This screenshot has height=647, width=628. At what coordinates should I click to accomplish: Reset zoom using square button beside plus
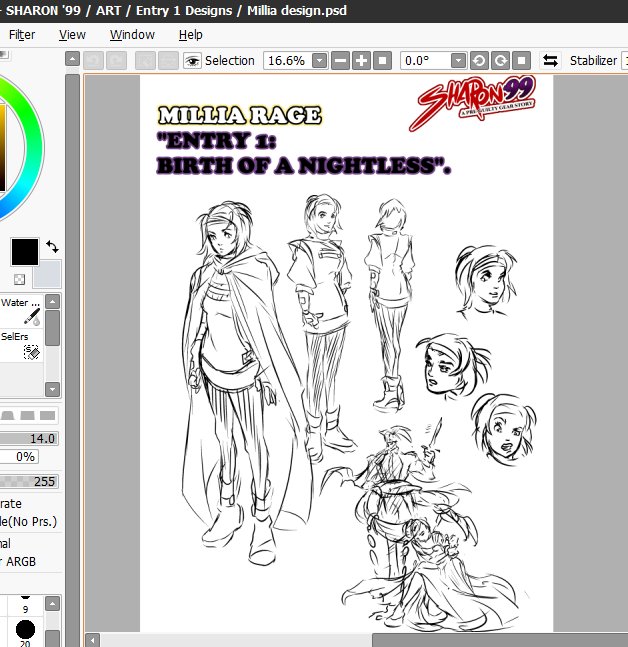[x=382, y=61]
